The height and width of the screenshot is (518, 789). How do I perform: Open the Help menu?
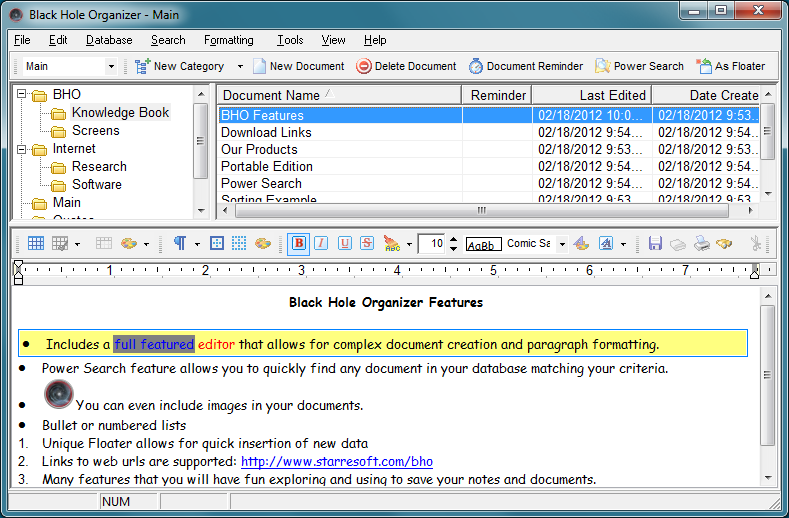click(375, 40)
